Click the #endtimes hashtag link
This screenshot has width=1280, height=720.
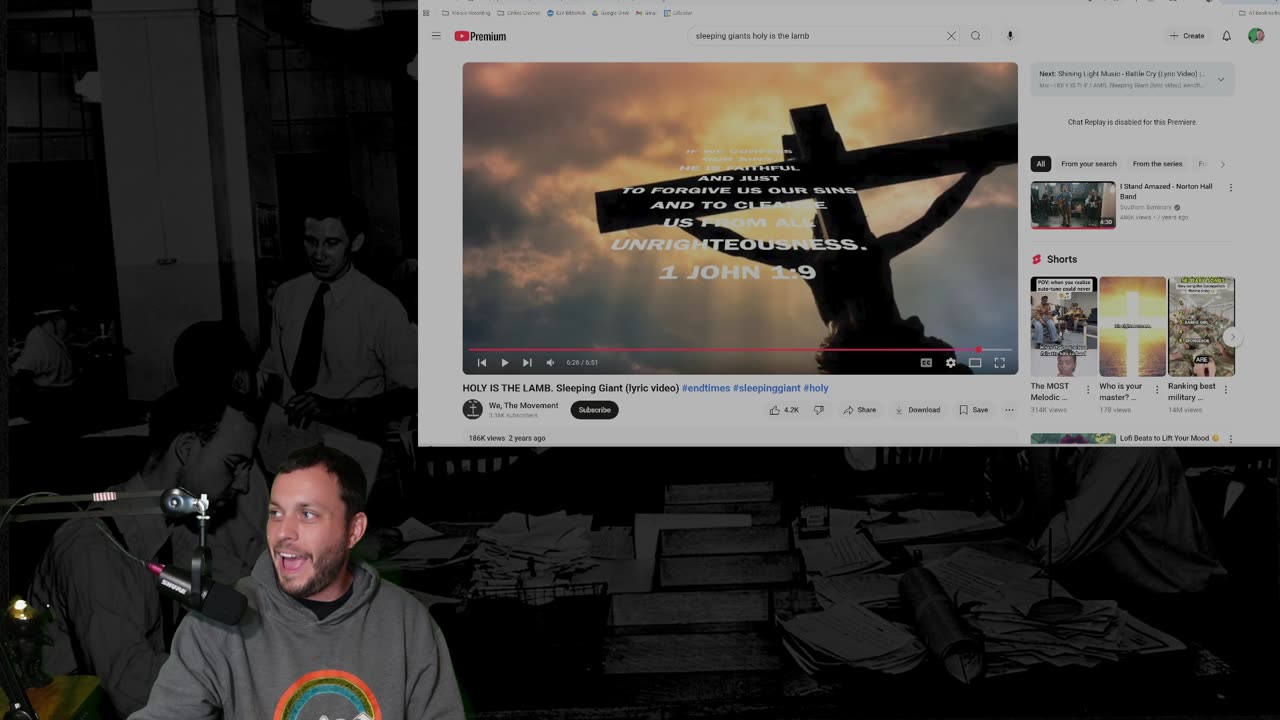pyautogui.click(x=706, y=388)
